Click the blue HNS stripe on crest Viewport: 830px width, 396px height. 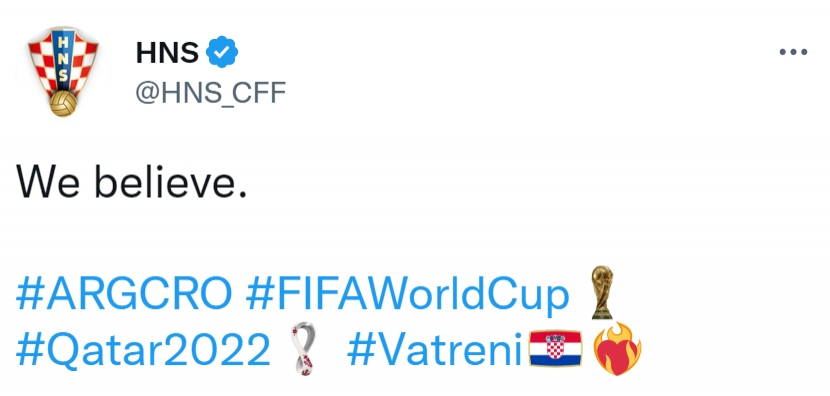coord(63,57)
